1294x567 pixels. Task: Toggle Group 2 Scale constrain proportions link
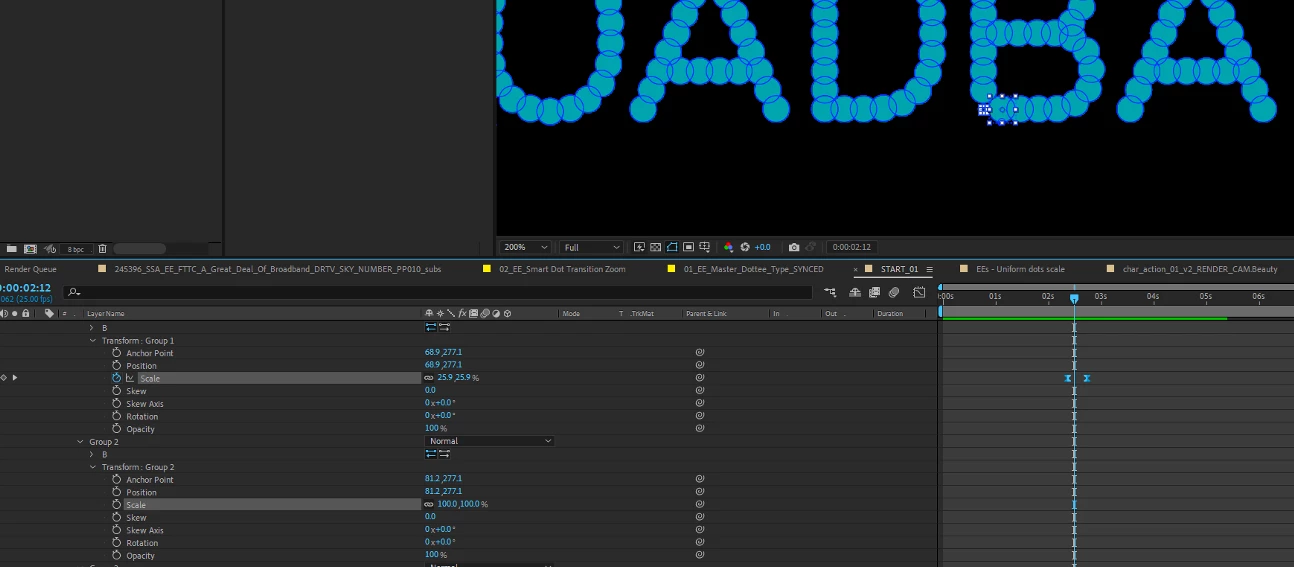(x=429, y=504)
